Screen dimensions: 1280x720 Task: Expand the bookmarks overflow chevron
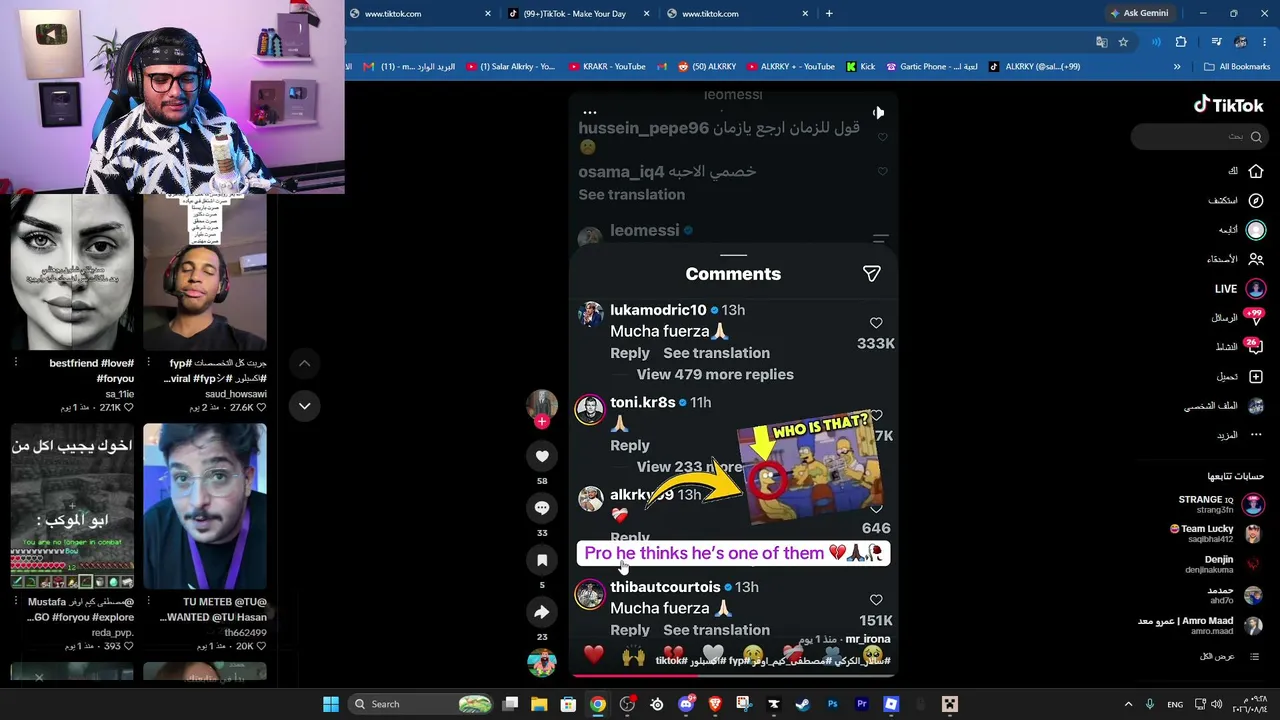pos(1177,67)
